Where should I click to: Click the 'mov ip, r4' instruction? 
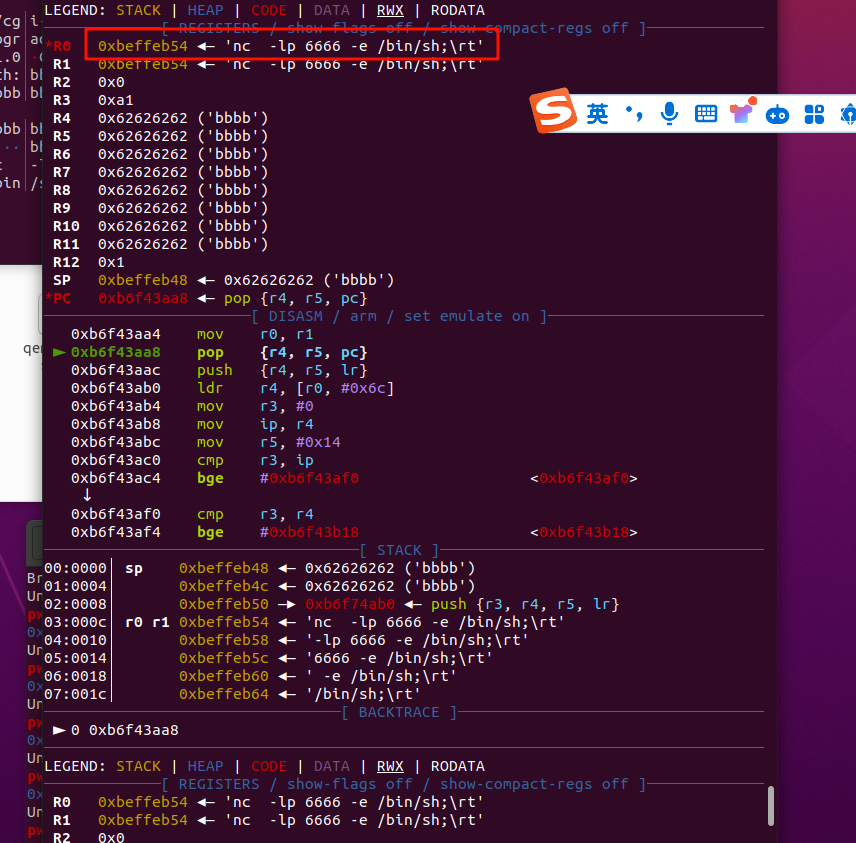point(255,425)
